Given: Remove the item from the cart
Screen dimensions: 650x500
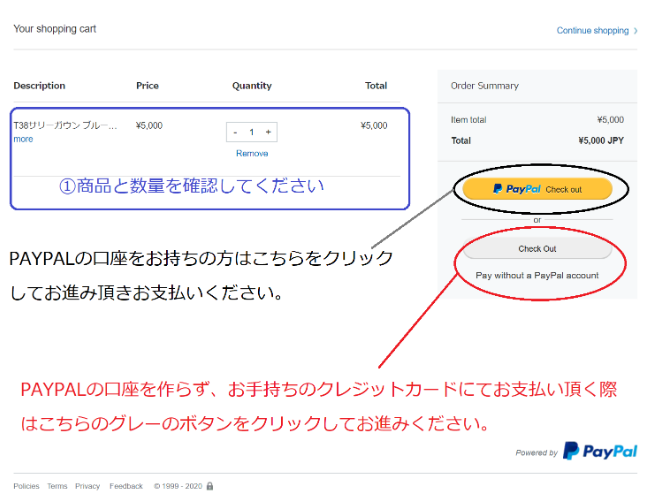Looking at the screenshot, I should [x=252, y=154].
